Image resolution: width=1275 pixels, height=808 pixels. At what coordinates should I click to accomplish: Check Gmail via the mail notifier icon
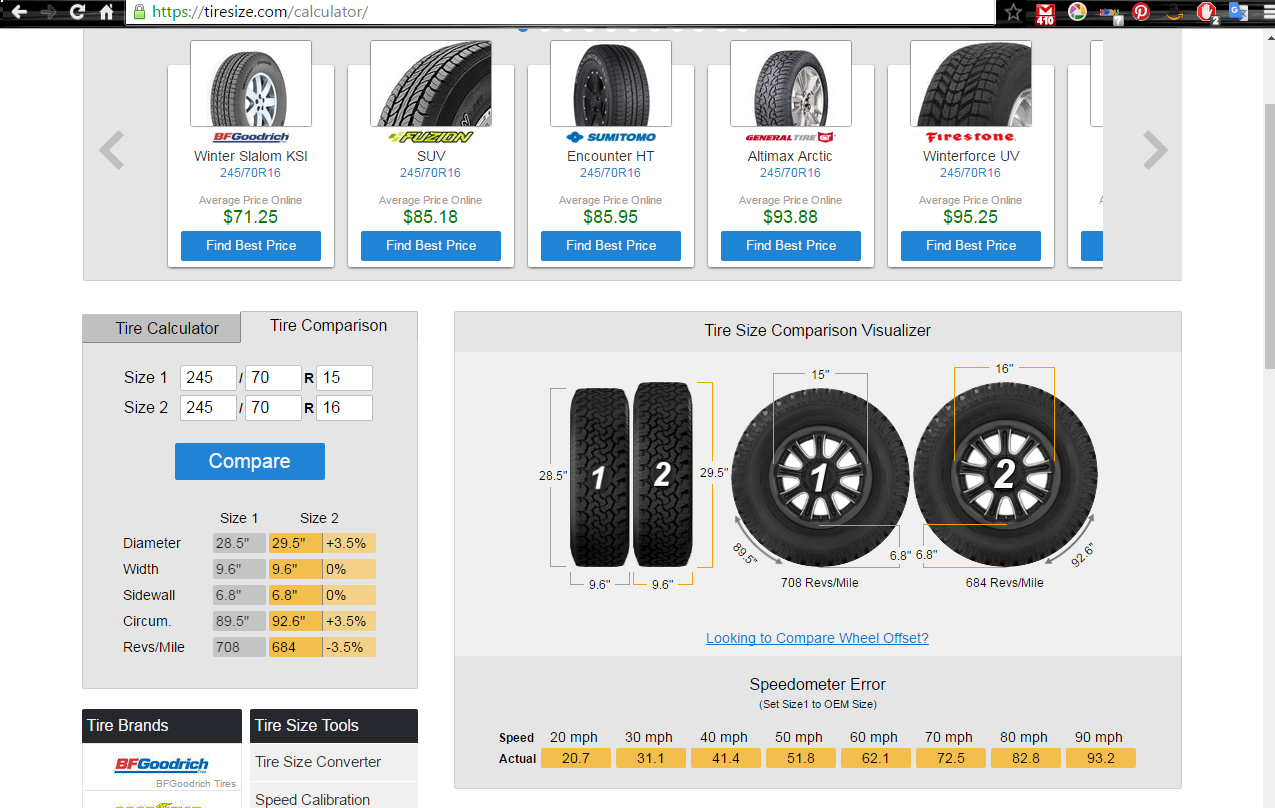coord(1045,13)
